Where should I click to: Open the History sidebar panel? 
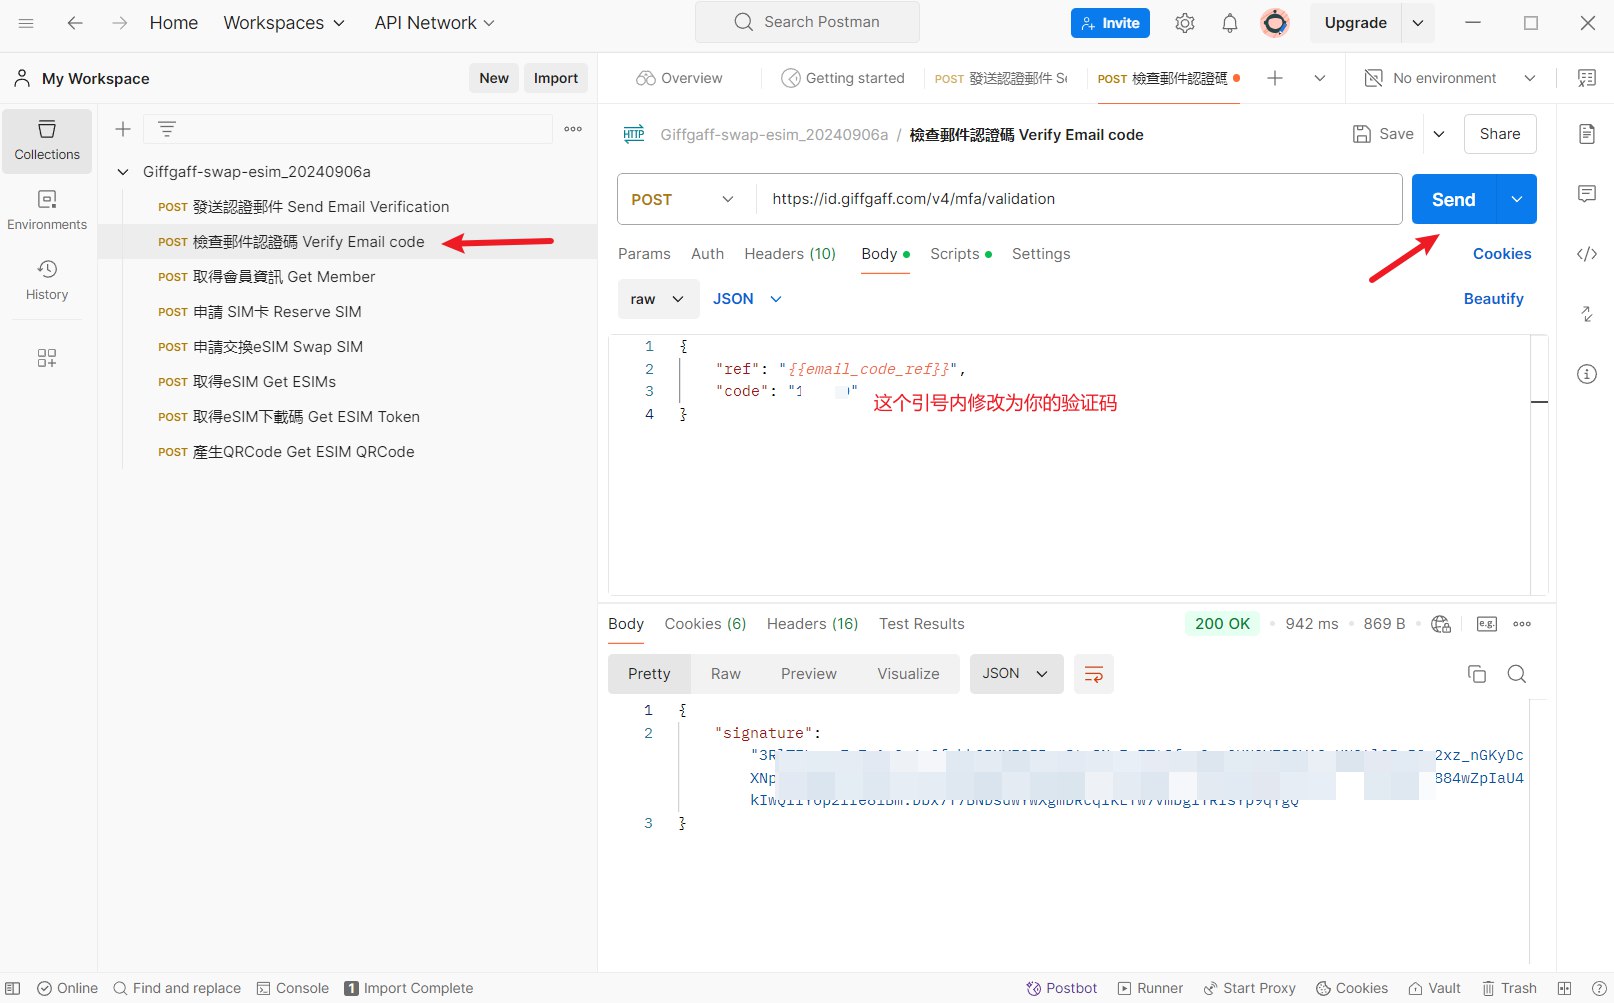pos(47,280)
